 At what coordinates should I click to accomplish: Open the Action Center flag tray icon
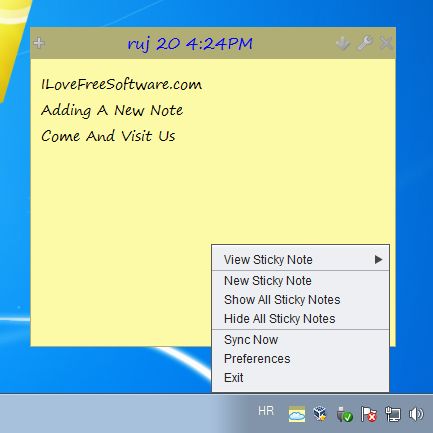pos(369,414)
